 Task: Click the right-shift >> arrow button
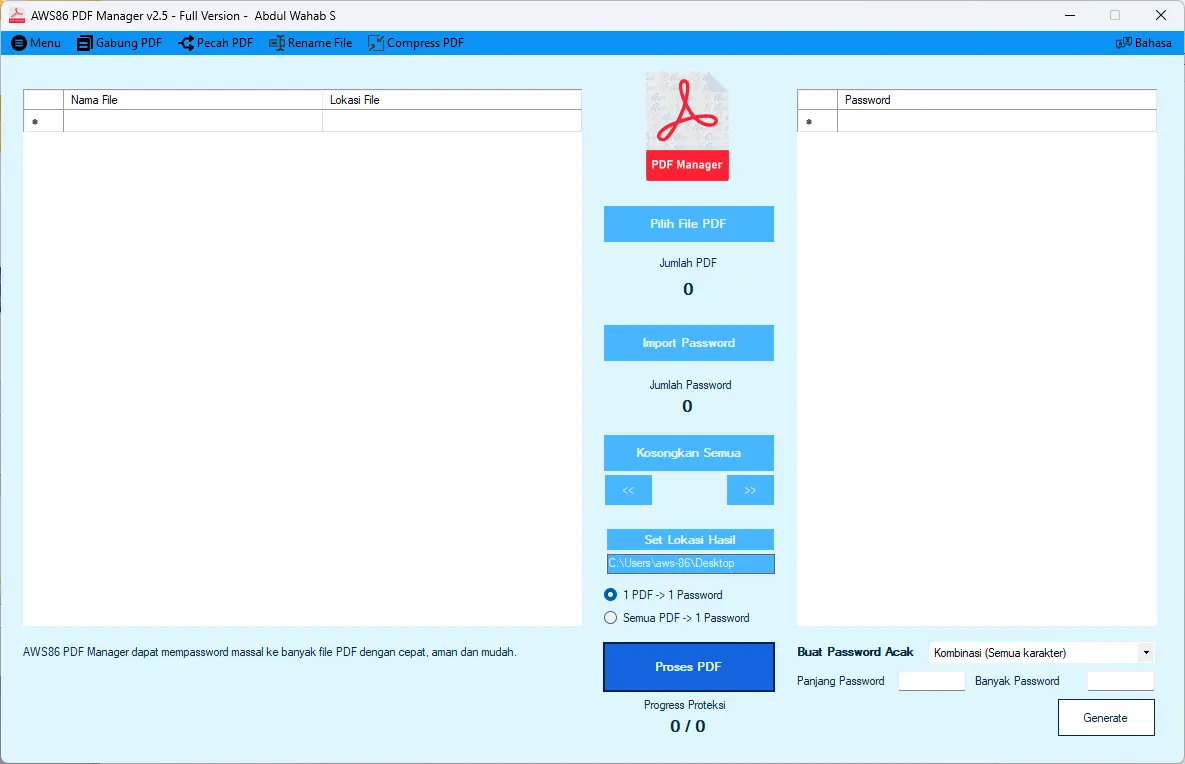(x=750, y=490)
